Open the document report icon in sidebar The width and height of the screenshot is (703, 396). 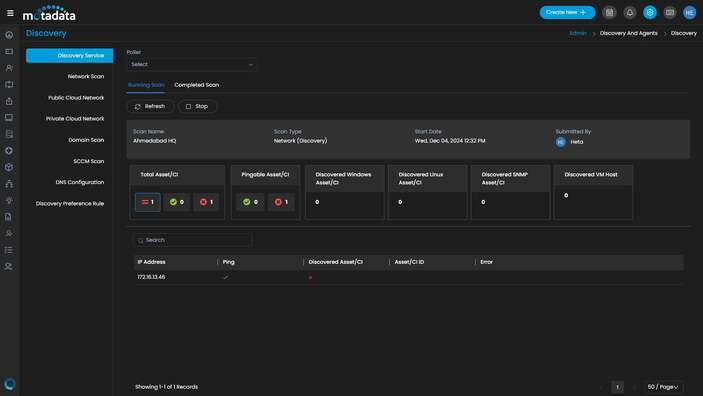pos(9,217)
